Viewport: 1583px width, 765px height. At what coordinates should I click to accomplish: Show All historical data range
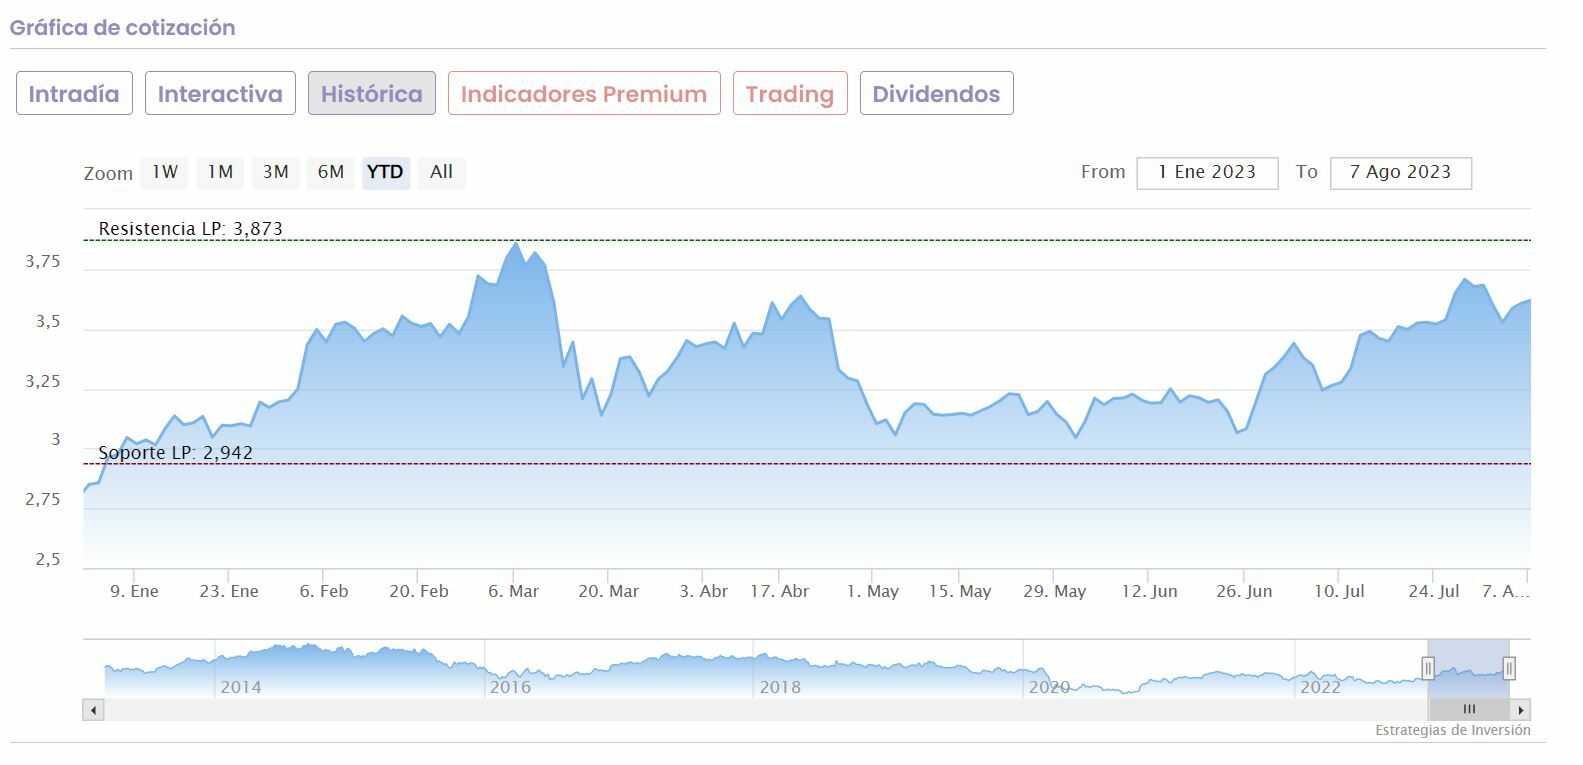[x=441, y=172]
